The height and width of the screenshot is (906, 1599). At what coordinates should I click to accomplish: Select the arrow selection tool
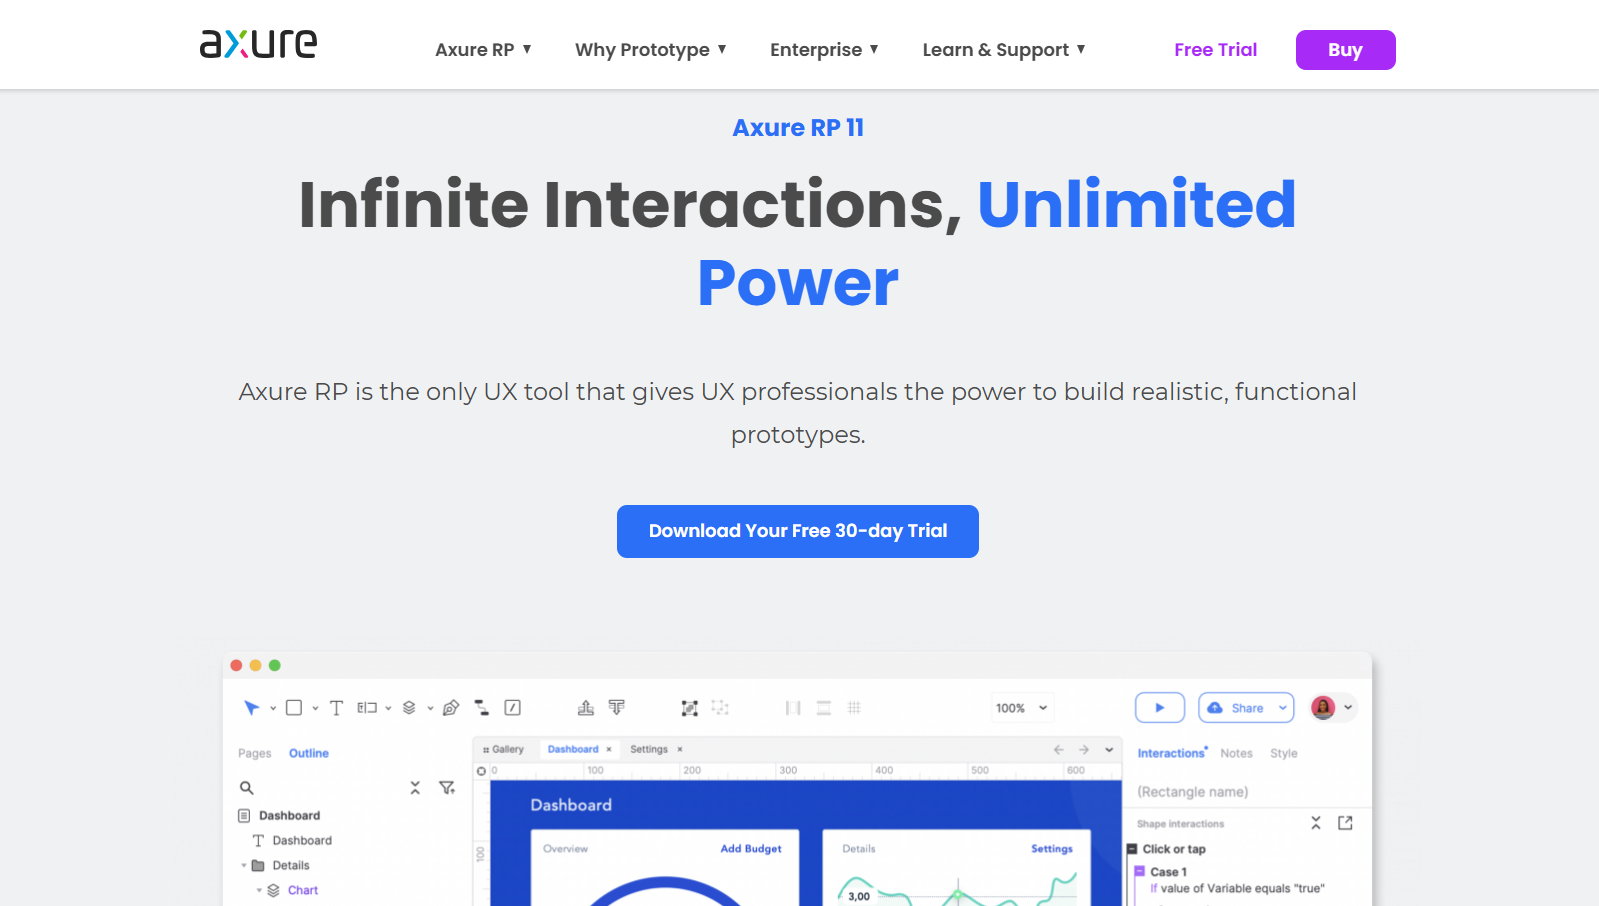(x=251, y=708)
